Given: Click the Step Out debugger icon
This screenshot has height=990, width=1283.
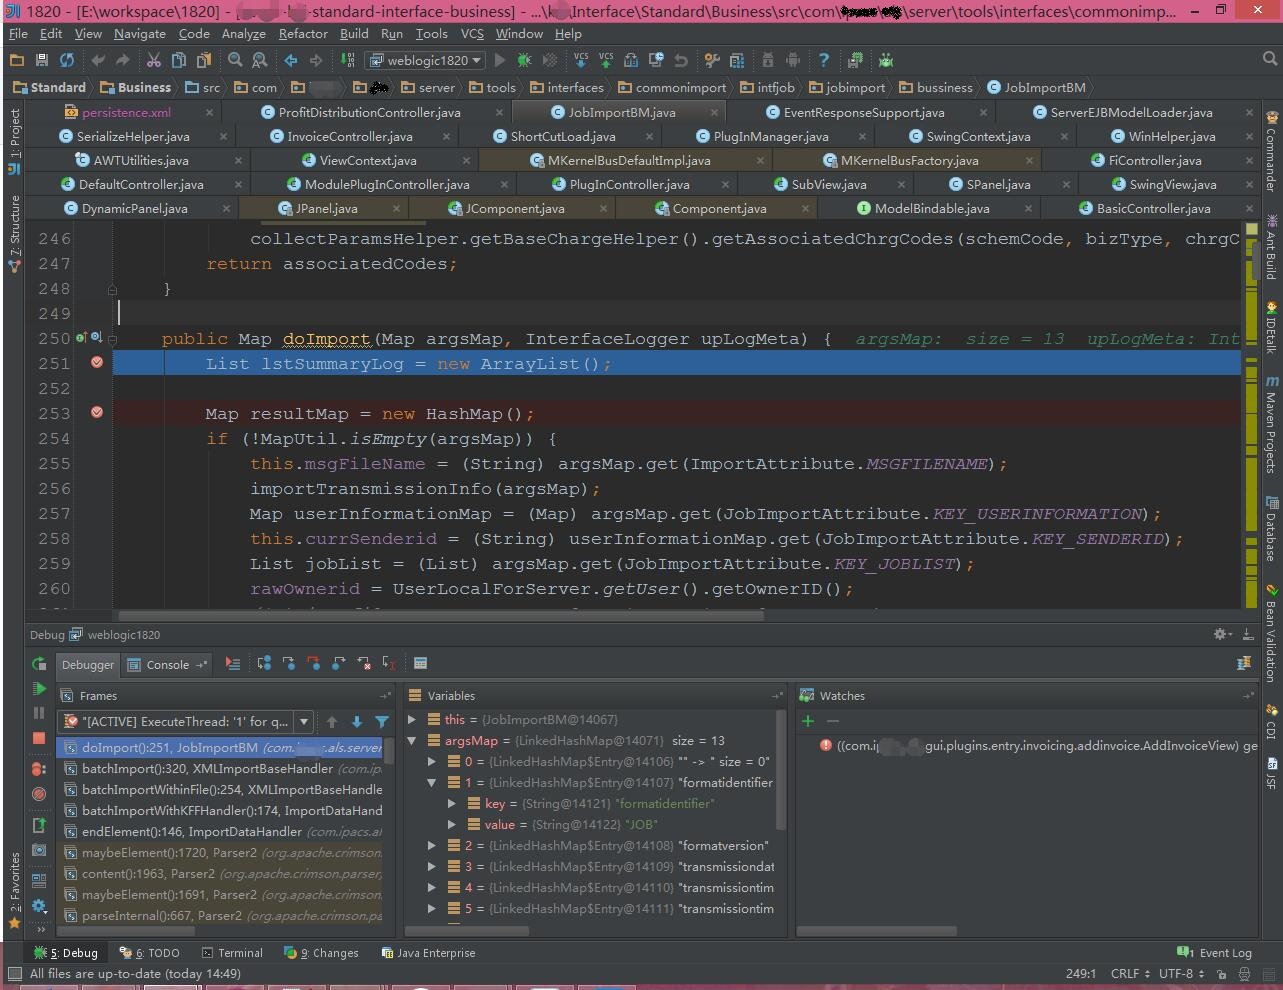Looking at the screenshot, I should tap(338, 663).
